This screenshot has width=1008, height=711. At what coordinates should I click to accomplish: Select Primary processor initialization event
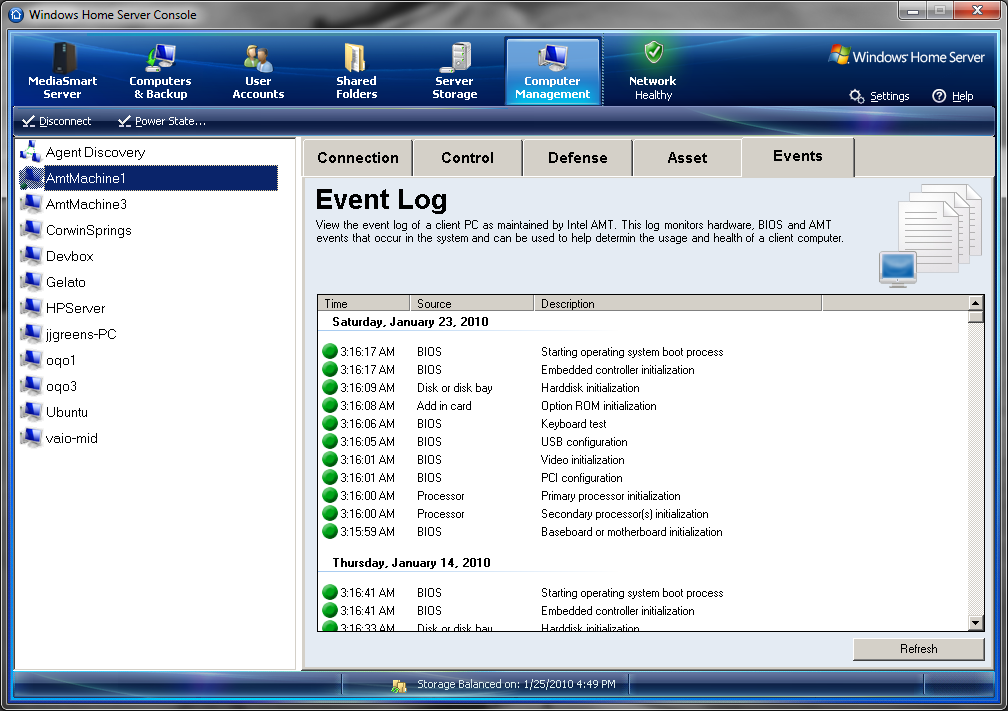[x=643, y=496]
